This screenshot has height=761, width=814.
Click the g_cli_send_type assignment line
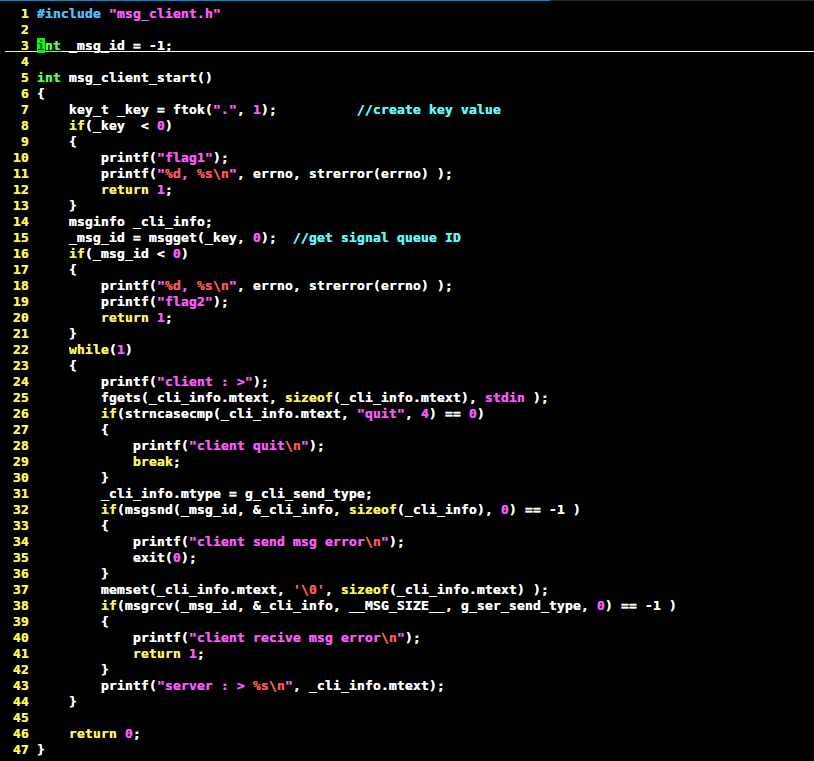236,494
